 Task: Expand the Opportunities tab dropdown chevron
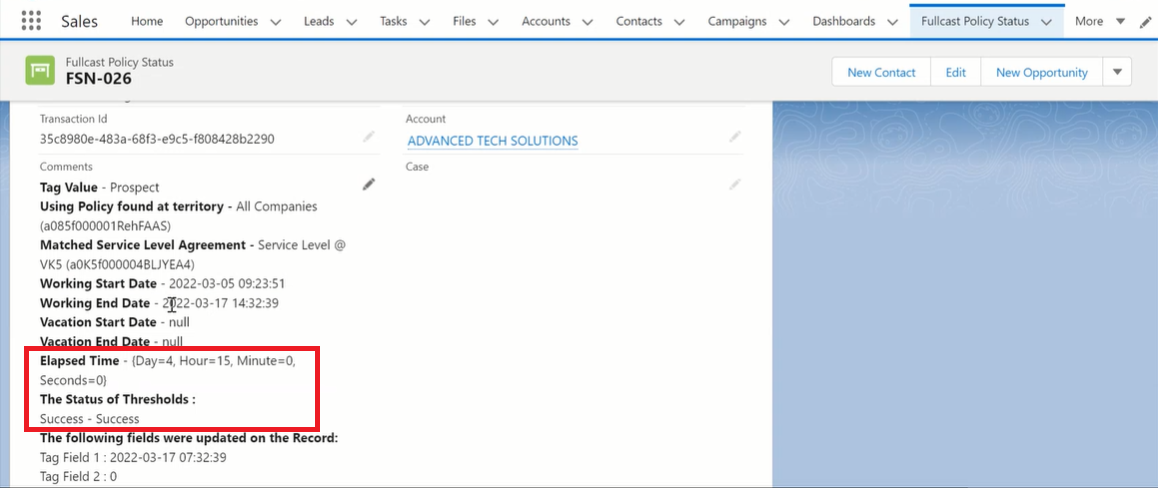275,22
